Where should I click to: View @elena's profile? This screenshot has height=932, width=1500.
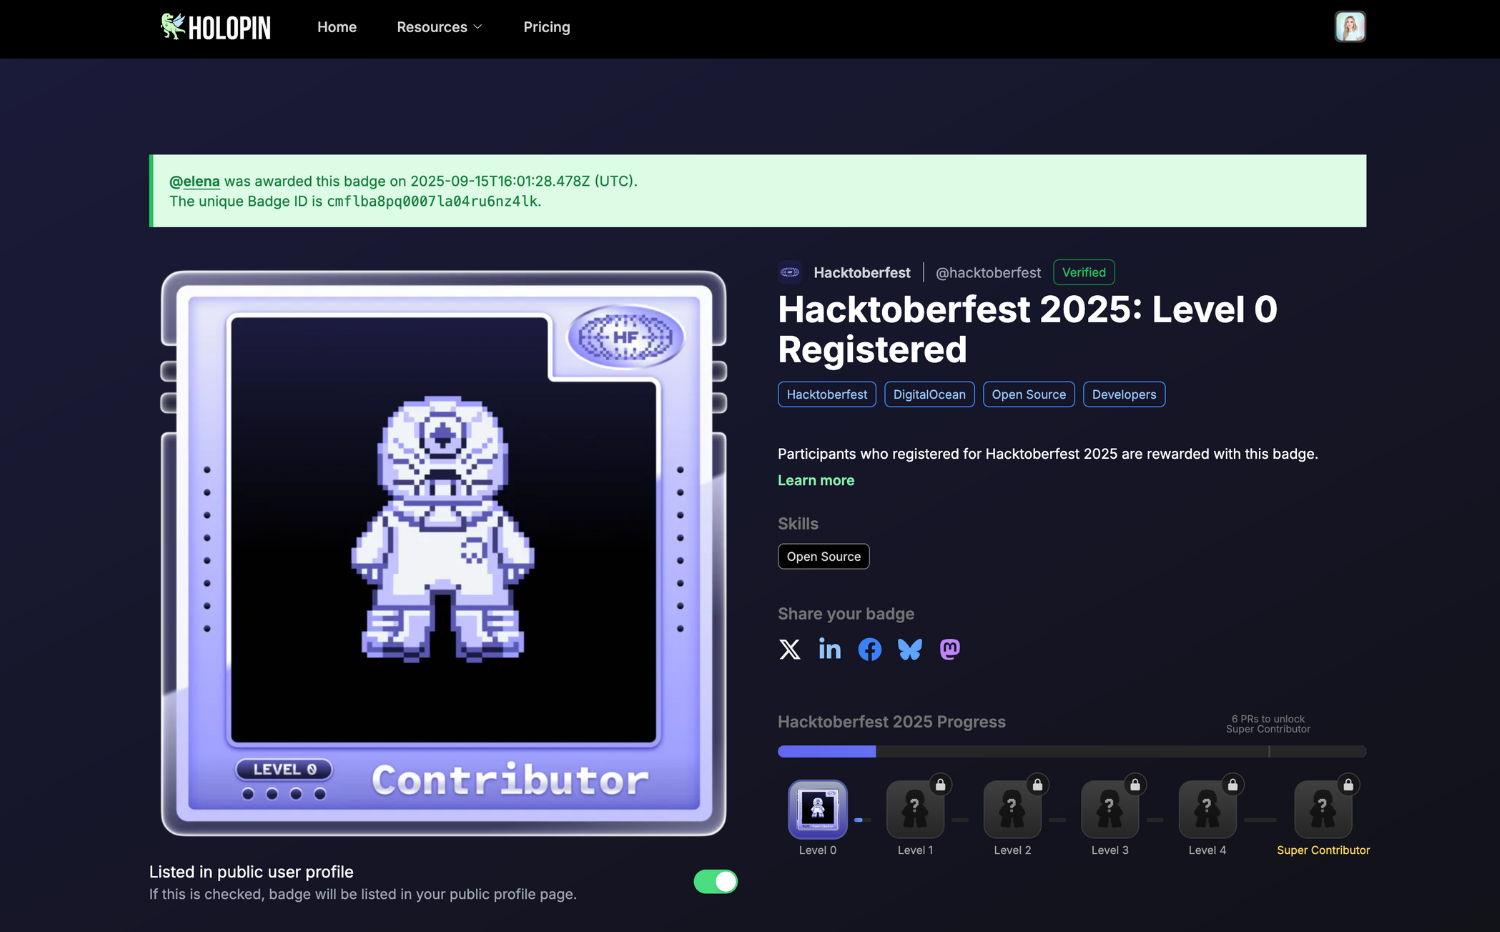(195, 181)
